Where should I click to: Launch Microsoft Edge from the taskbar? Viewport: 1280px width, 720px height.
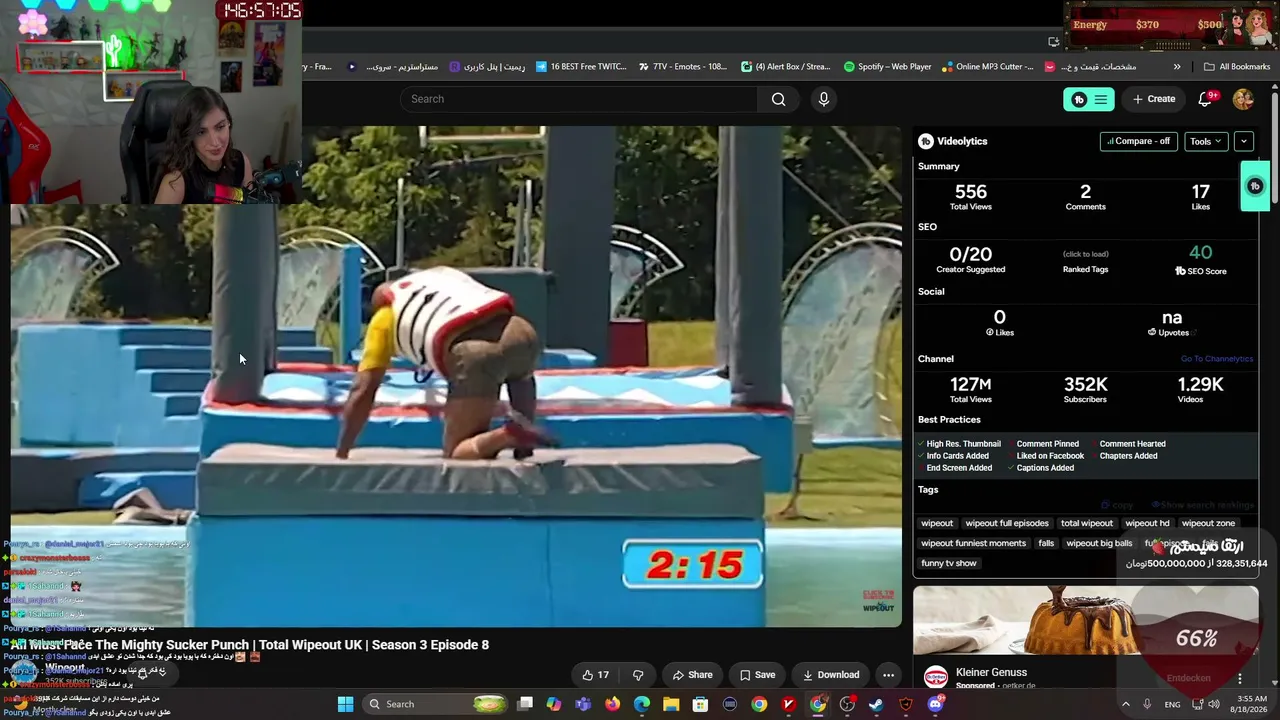(x=642, y=704)
